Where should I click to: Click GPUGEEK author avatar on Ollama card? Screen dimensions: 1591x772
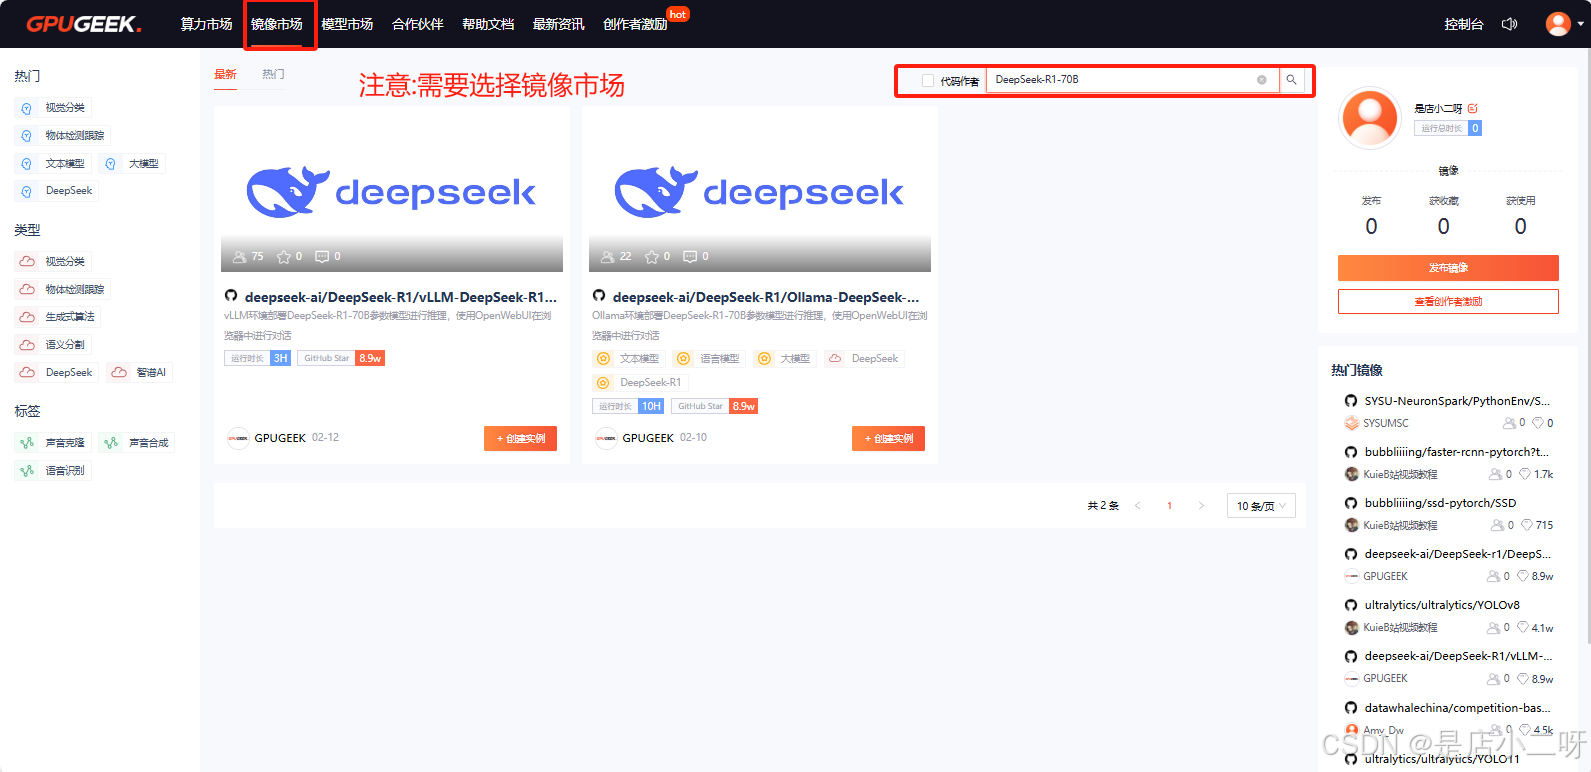606,438
